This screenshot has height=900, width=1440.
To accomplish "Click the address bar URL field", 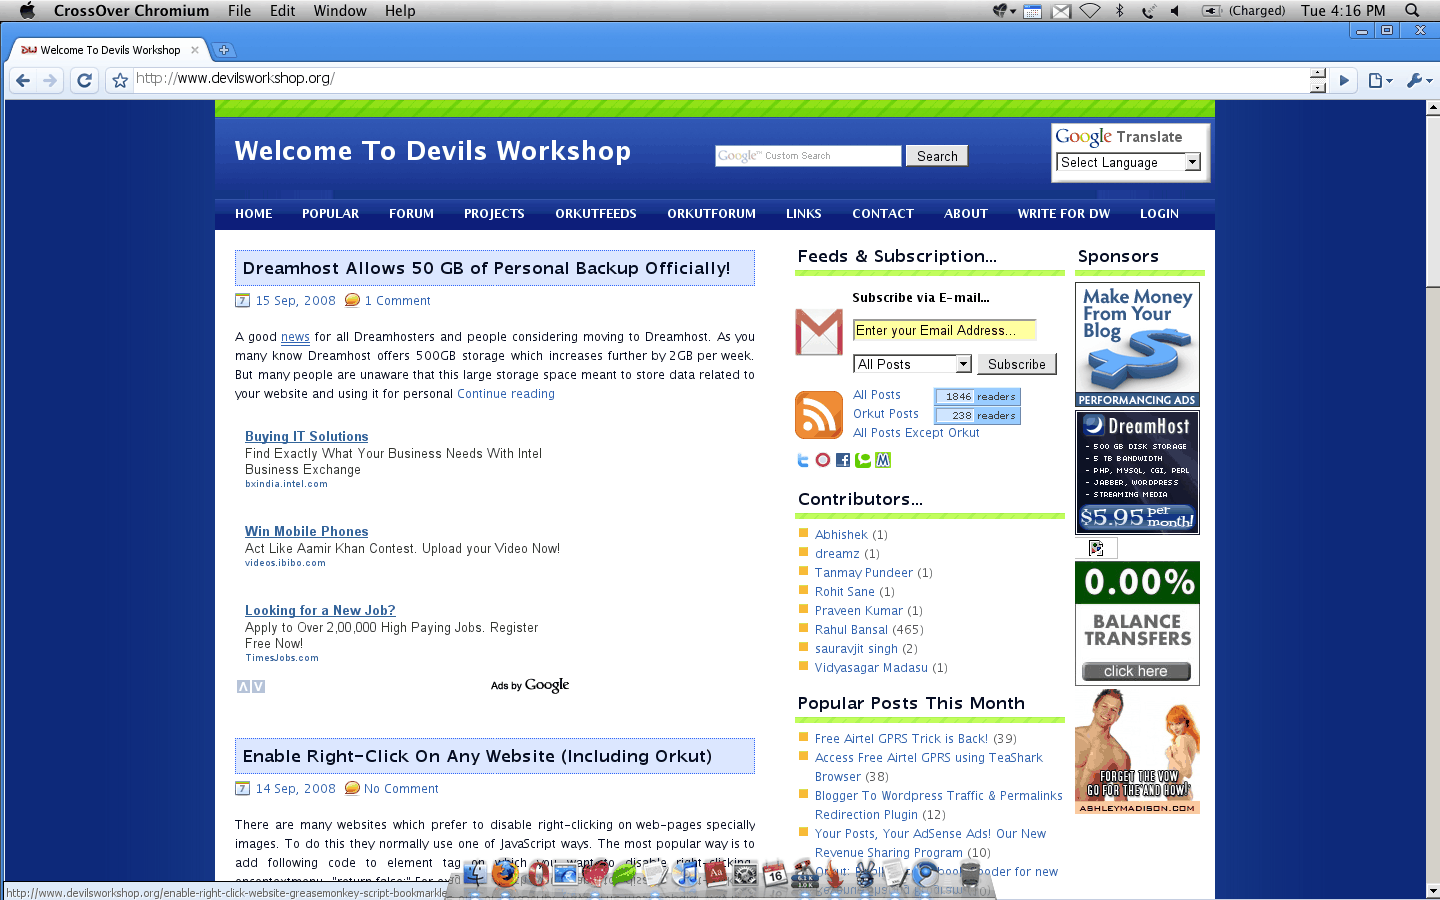I will (x=720, y=78).
